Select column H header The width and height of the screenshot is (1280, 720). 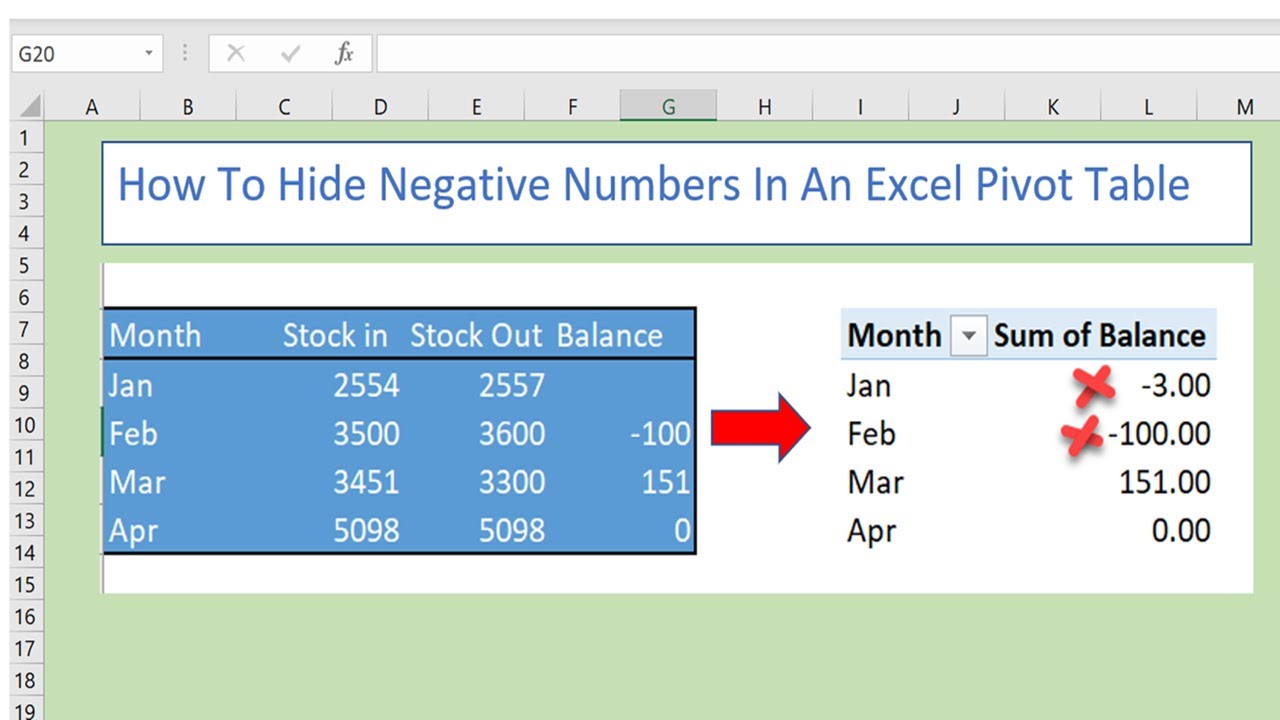[764, 106]
